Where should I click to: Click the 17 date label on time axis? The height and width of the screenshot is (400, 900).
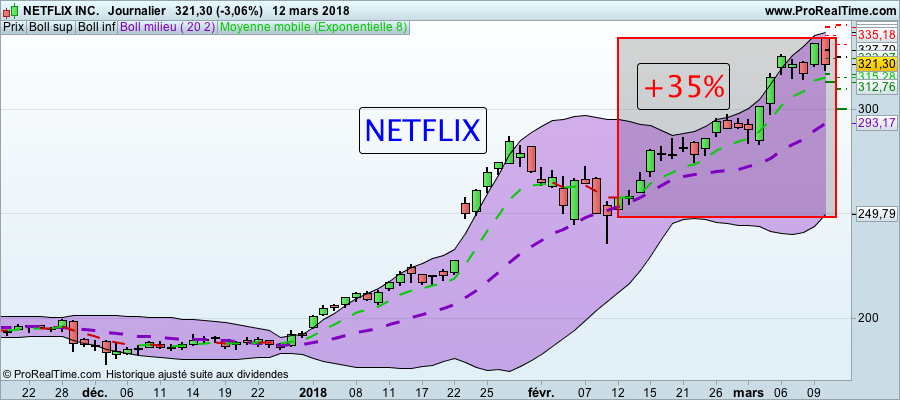[x=422, y=393]
